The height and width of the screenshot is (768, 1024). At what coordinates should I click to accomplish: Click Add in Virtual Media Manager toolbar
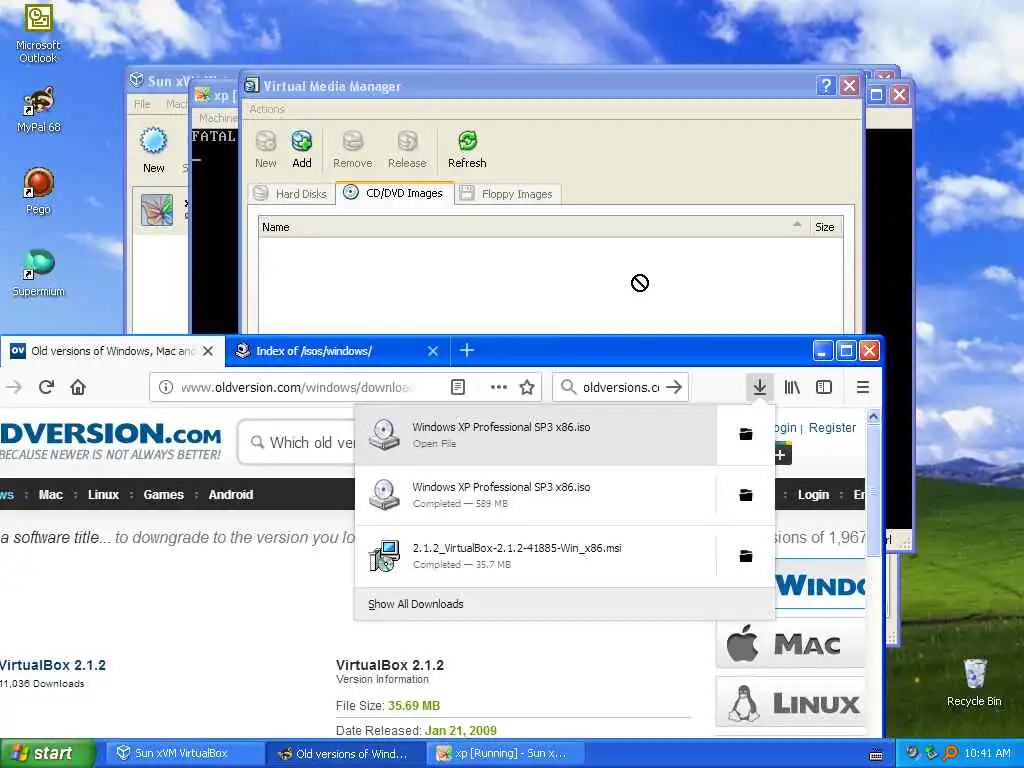302,150
